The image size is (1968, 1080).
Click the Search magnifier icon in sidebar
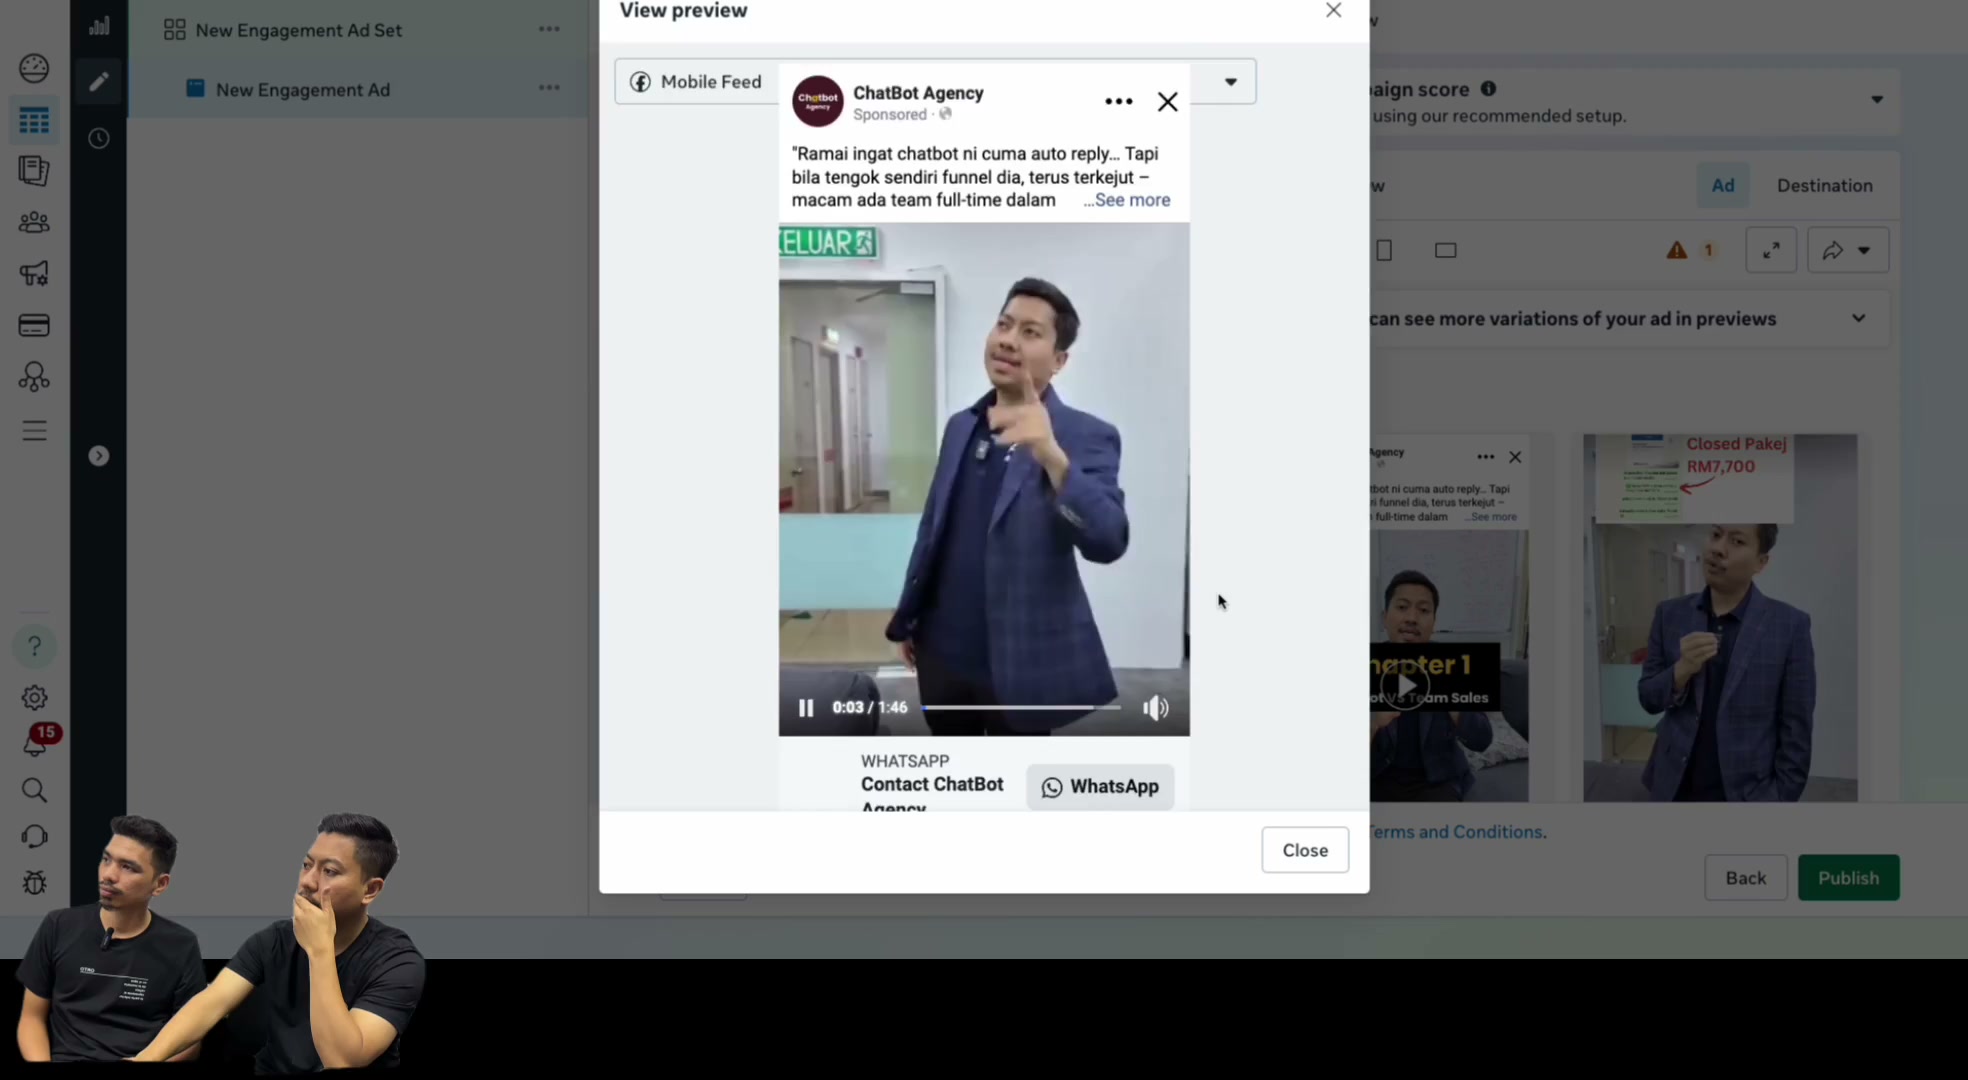pos(34,790)
